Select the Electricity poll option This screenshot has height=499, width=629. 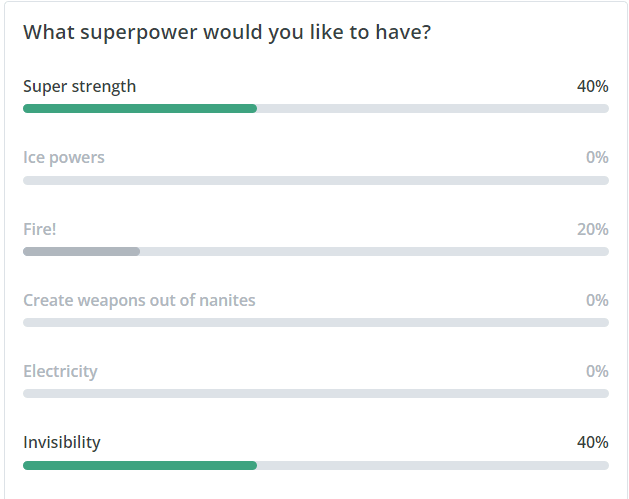click(60, 371)
